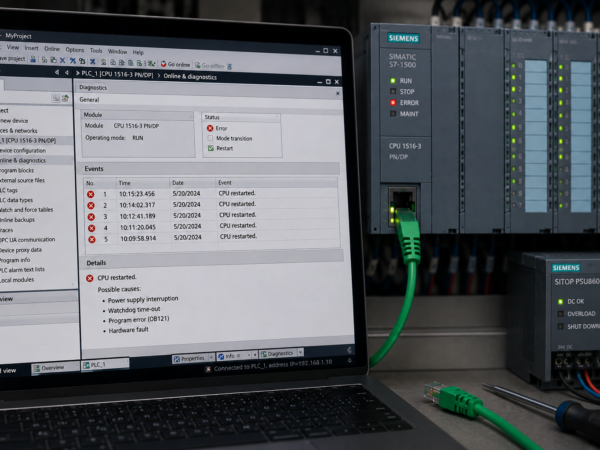Click the error icon of event row 4

[91, 228]
